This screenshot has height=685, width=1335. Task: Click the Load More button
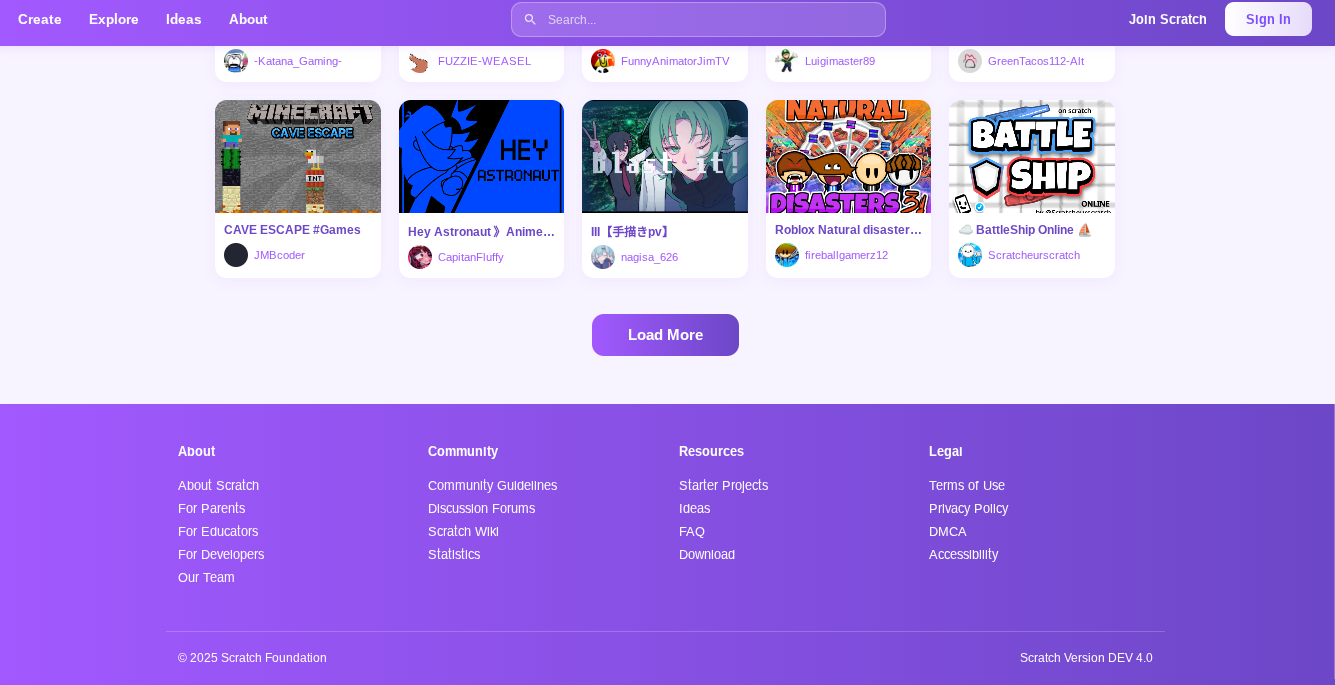[x=665, y=335]
